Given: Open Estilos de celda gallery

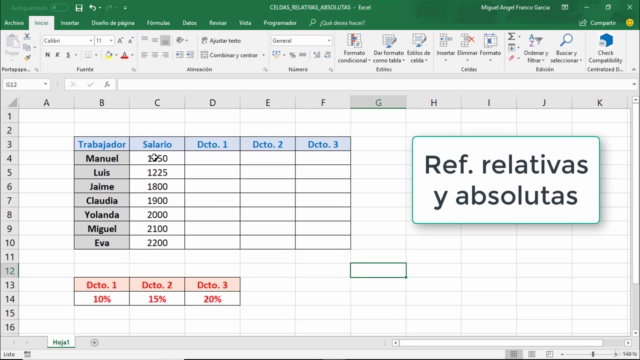Looking at the screenshot, I should click(418, 48).
